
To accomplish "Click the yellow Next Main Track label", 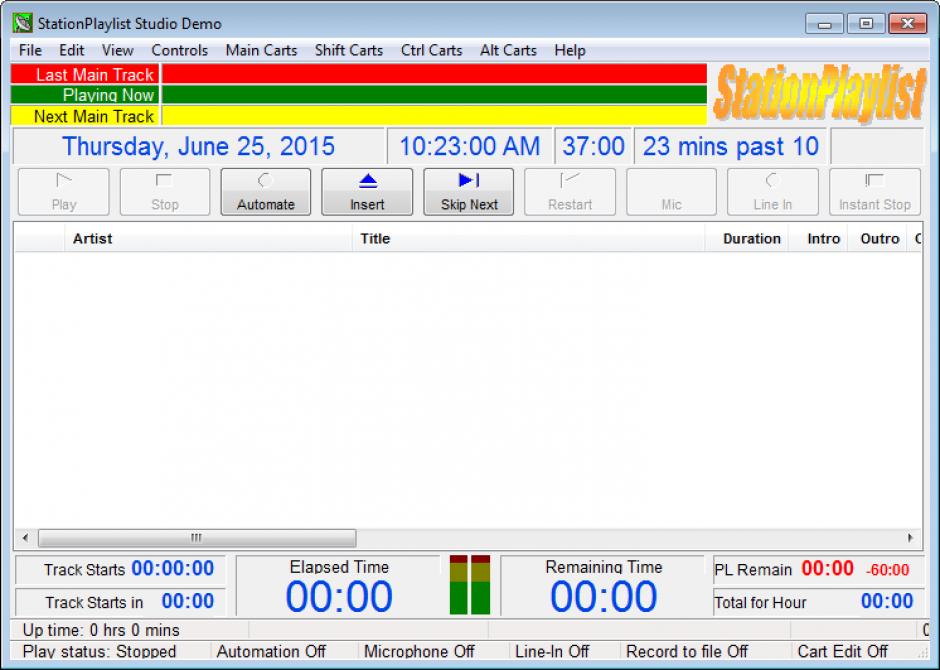I will [x=85, y=116].
